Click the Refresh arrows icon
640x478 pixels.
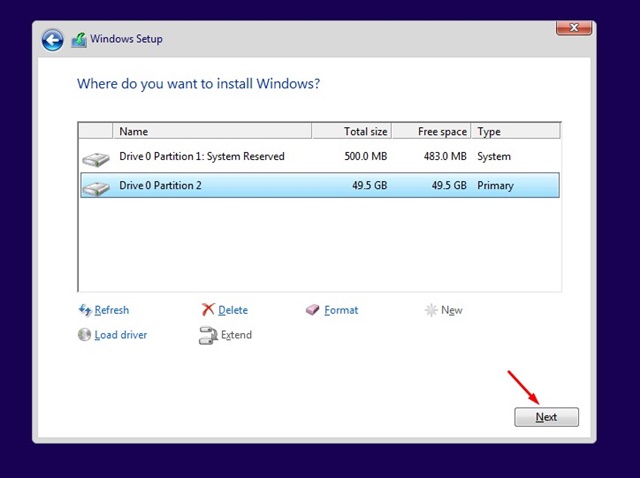(x=85, y=310)
